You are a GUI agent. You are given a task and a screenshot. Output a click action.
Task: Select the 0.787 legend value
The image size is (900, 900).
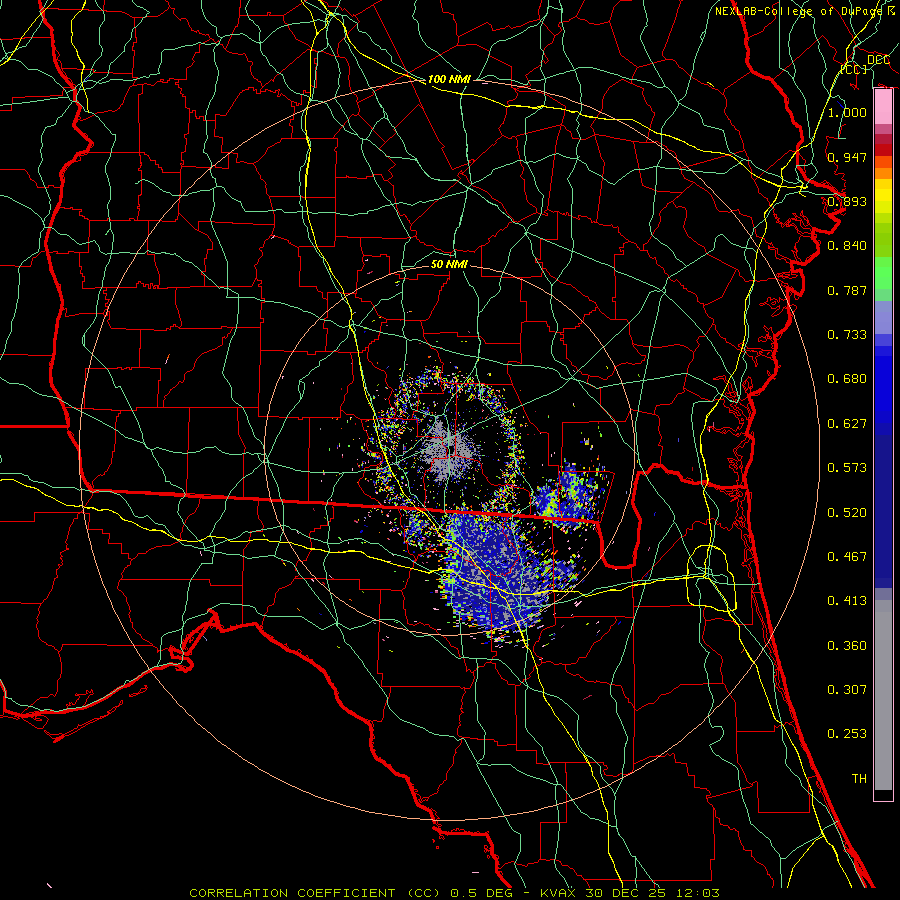[x=847, y=290]
